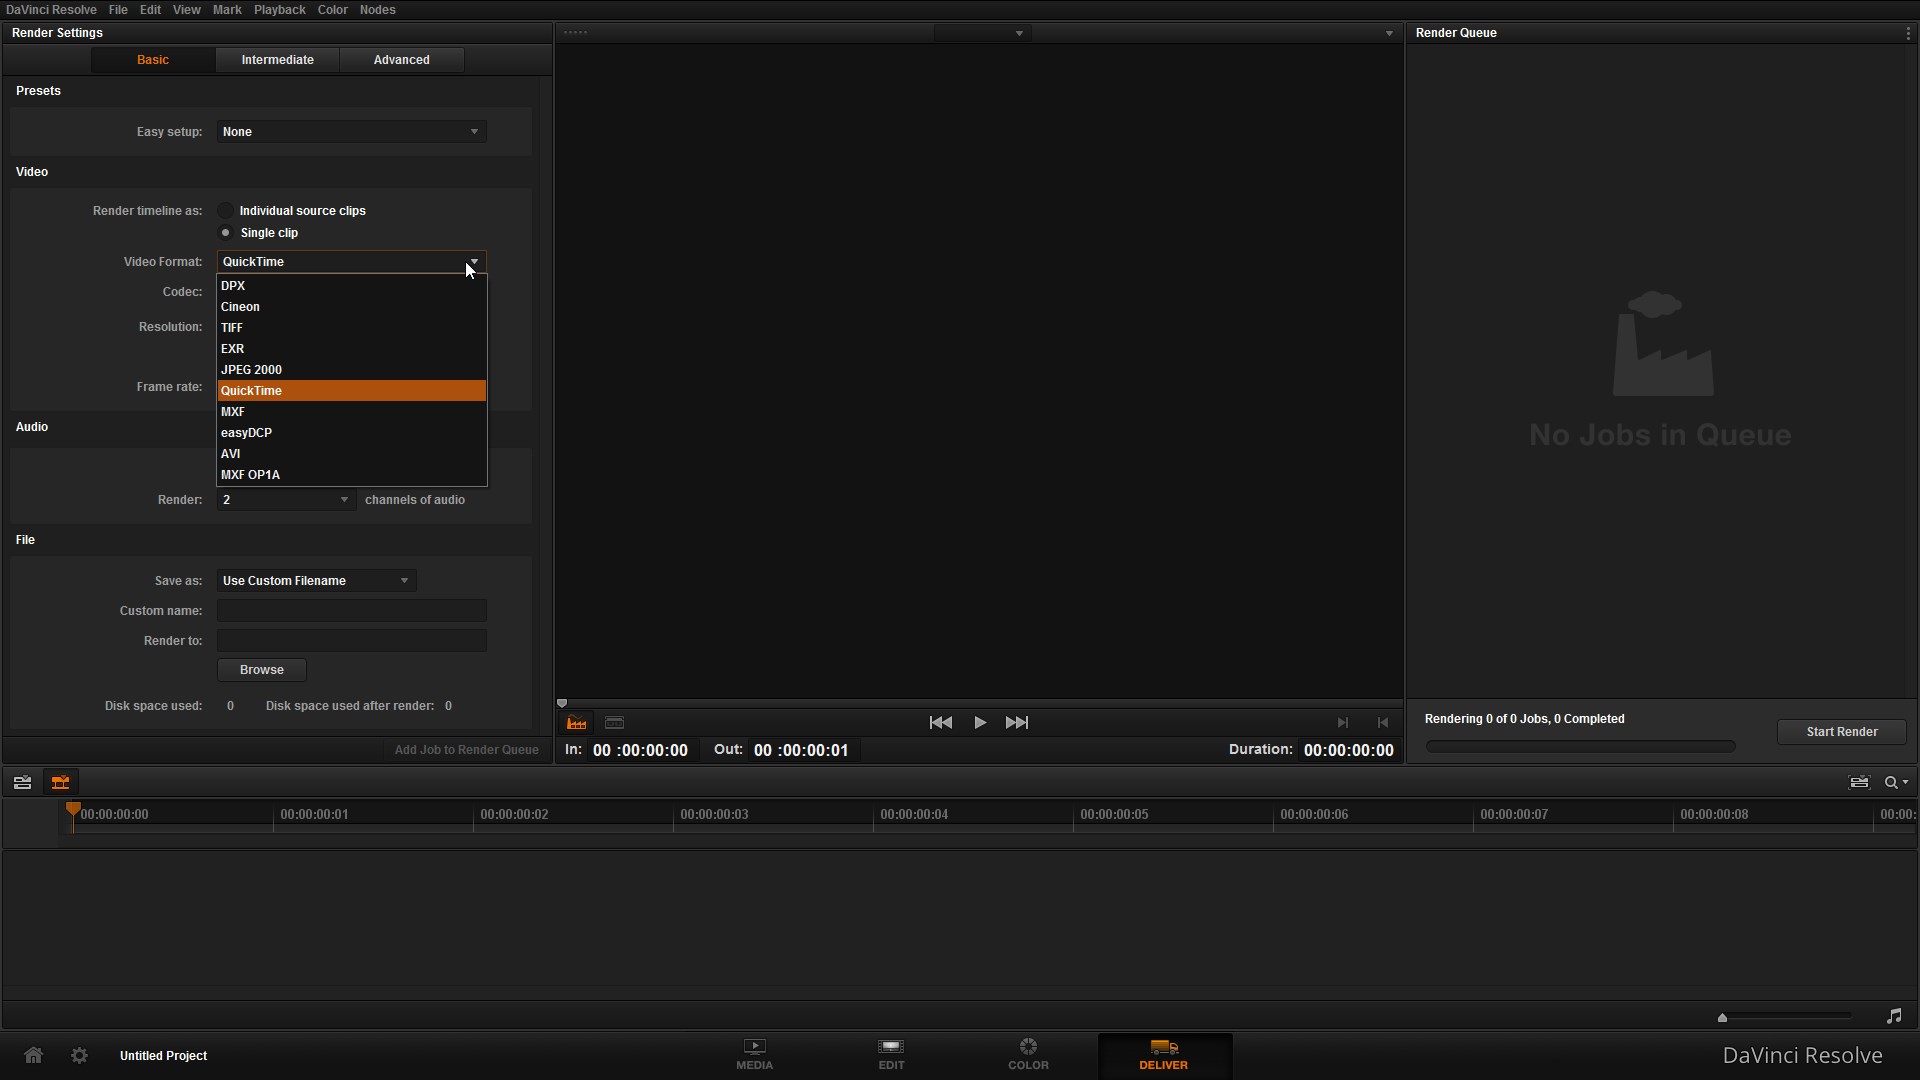This screenshot has height=1080, width=1920.
Task: Choose easyDCP video format
Action: coord(352,433)
